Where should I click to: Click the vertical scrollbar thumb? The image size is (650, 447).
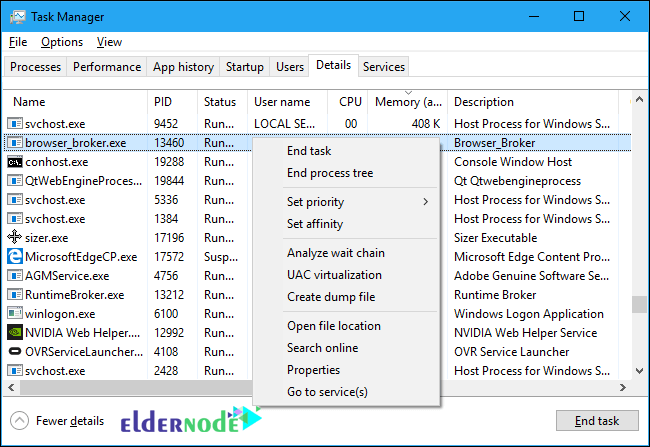(x=639, y=304)
